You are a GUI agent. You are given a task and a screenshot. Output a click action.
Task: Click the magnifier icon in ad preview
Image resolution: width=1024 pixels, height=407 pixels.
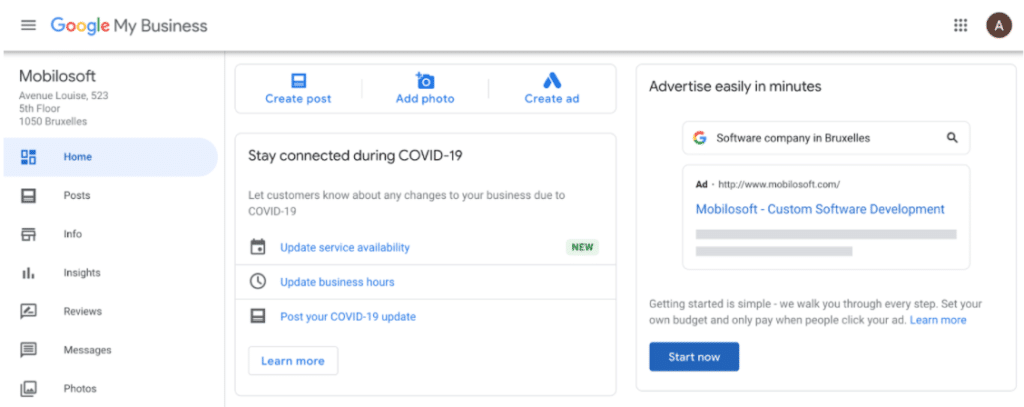coord(952,138)
